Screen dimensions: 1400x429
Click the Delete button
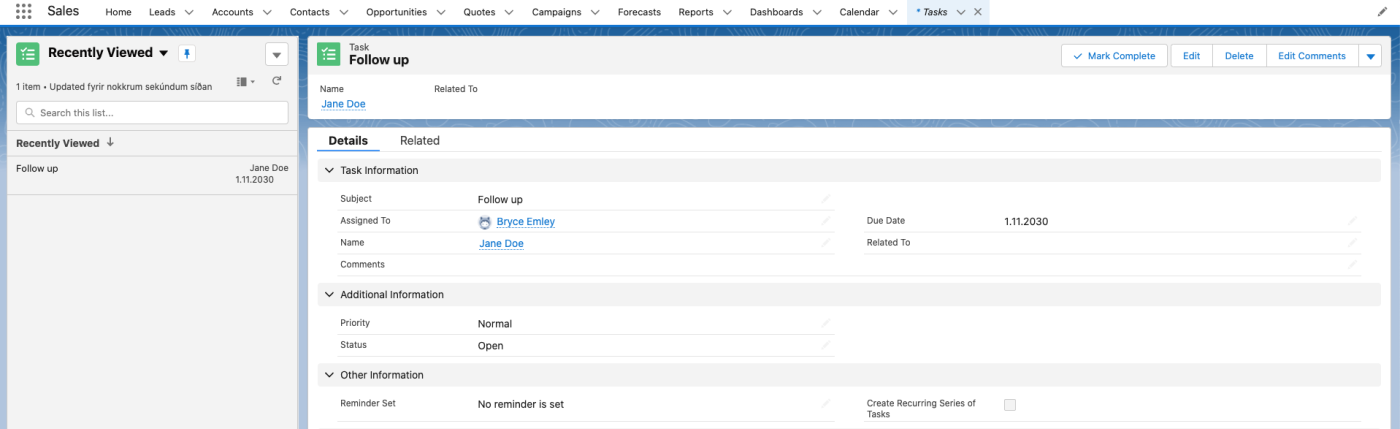click(x=1239, y=56)
